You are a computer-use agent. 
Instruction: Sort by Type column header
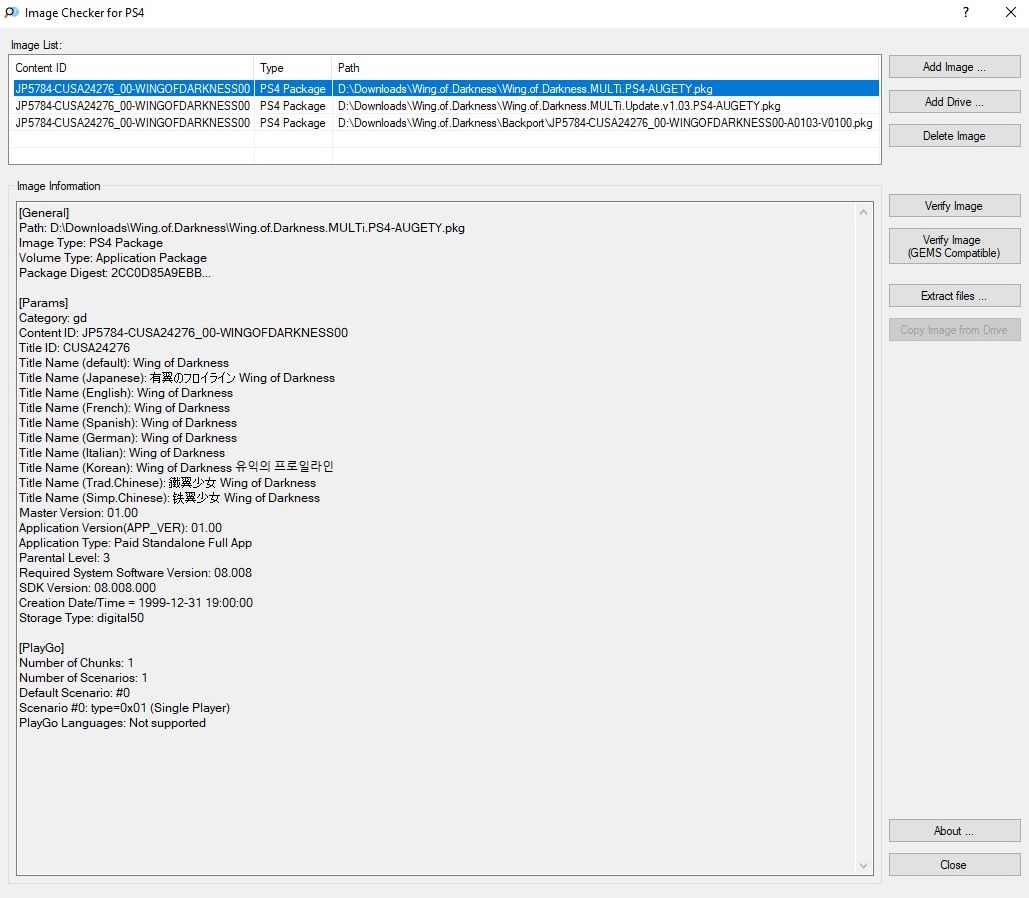coord(293,68)
